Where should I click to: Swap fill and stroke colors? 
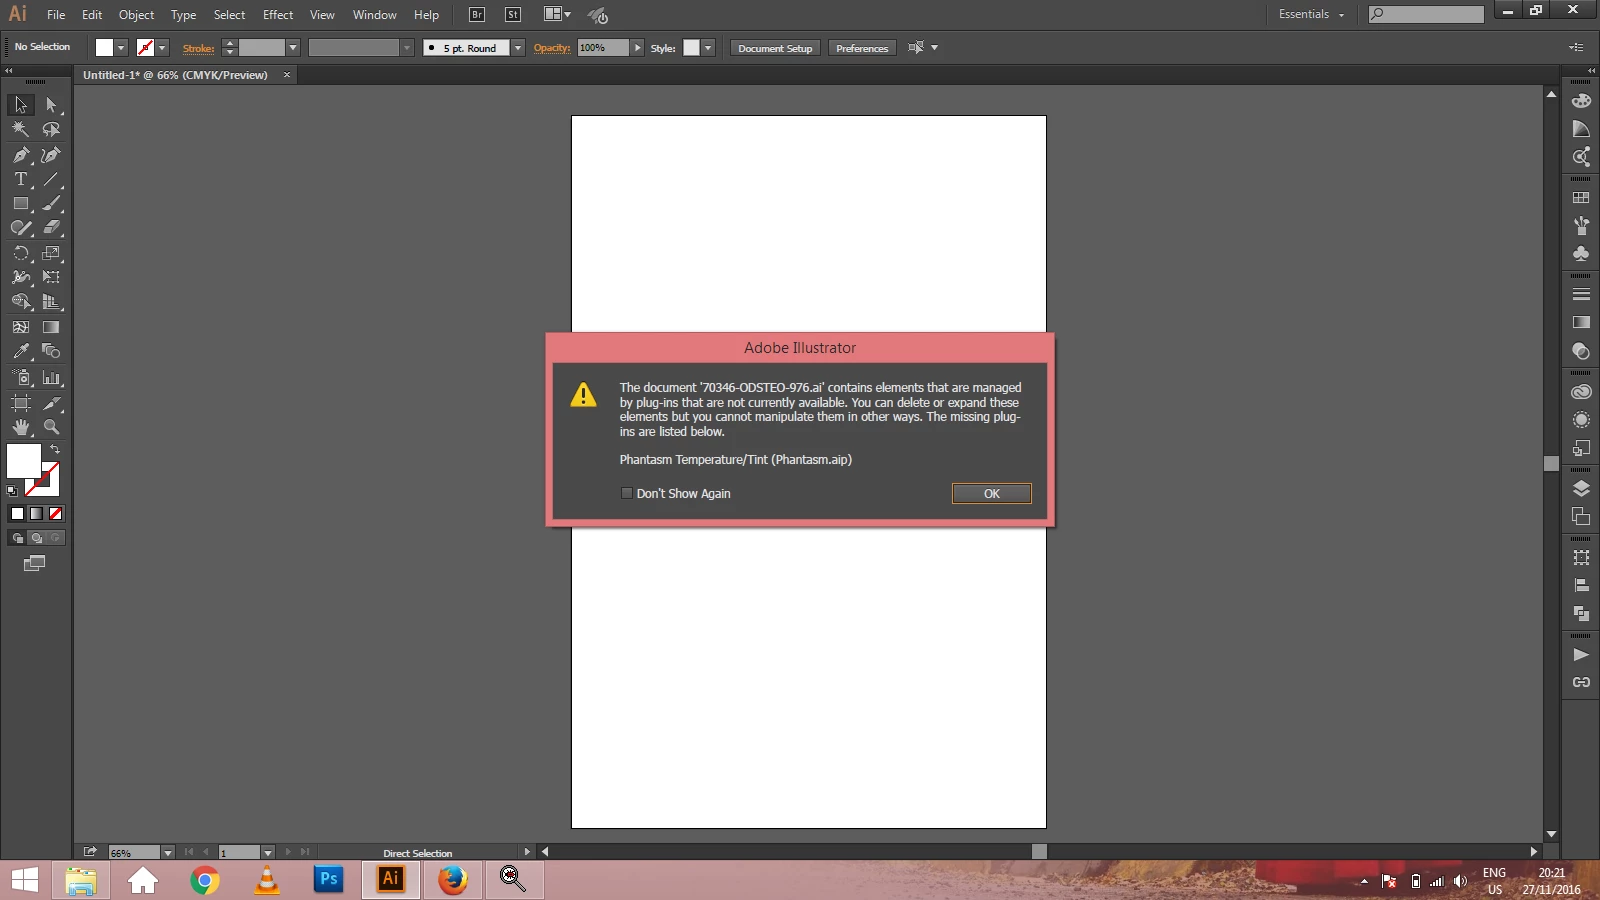coord(55,449)
